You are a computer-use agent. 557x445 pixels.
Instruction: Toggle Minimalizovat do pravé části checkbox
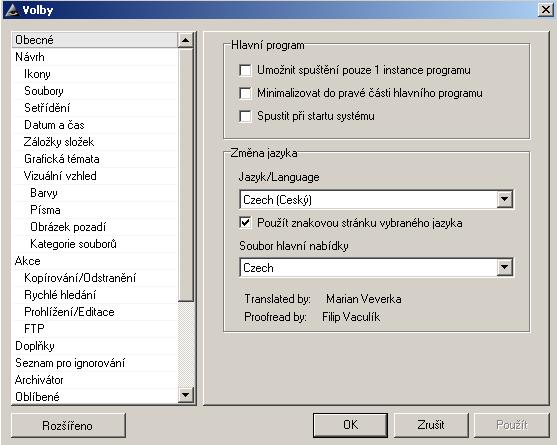pyautogui.click(x=245, y=93)
